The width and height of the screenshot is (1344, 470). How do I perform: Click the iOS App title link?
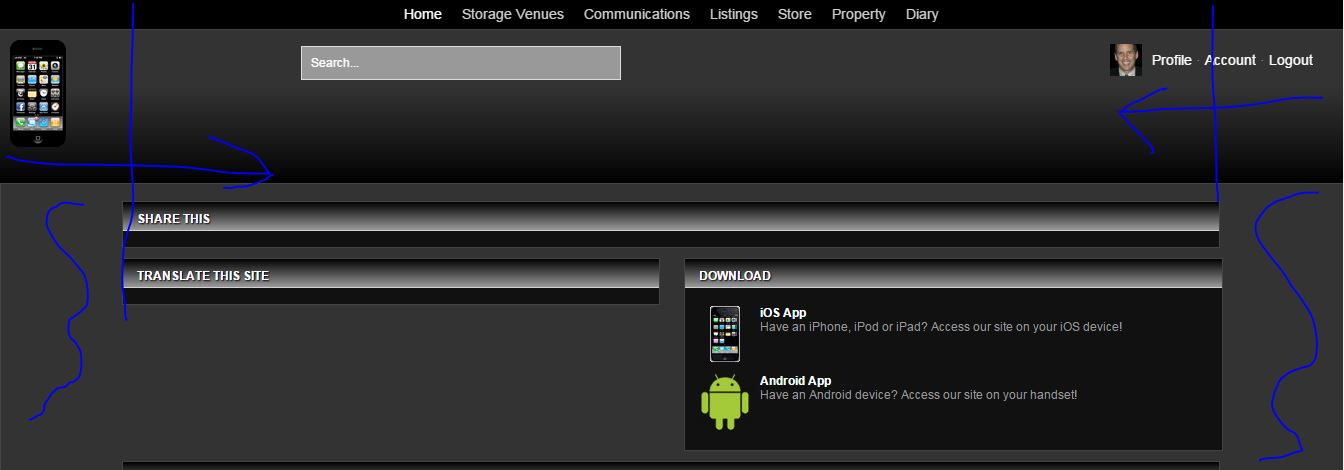783,313
